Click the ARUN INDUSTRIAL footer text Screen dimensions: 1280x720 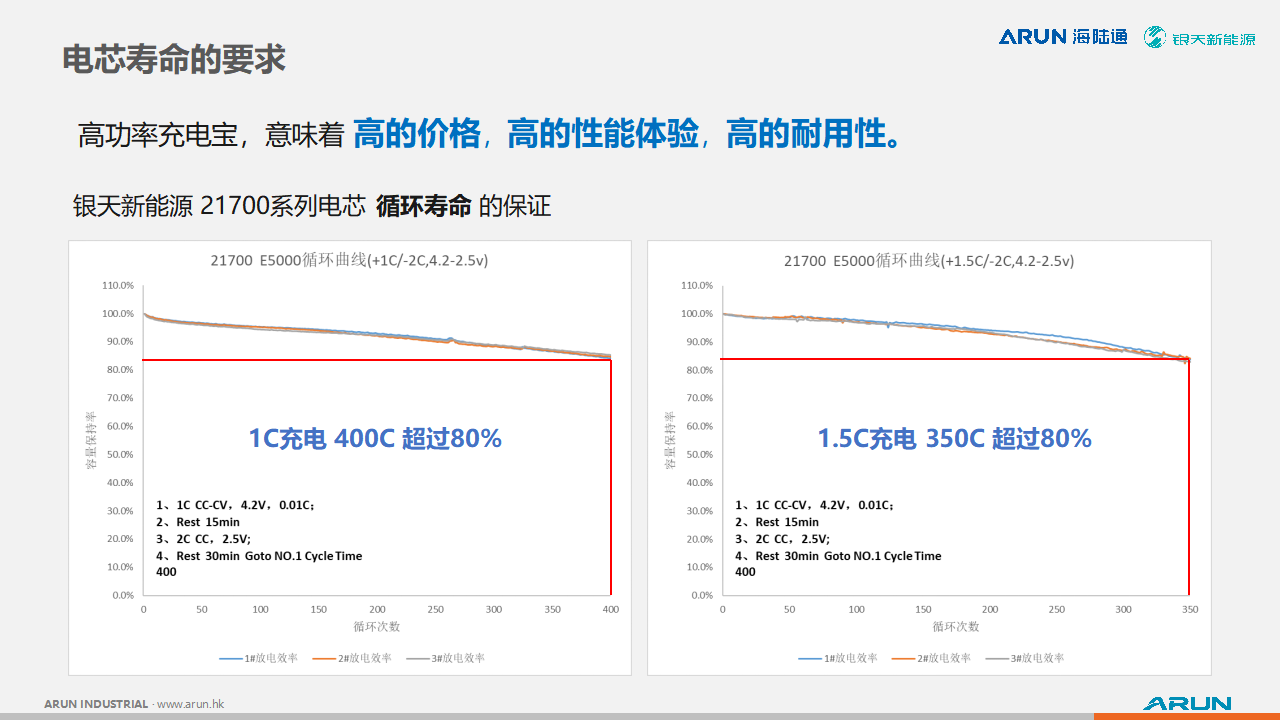click(96, 704)
